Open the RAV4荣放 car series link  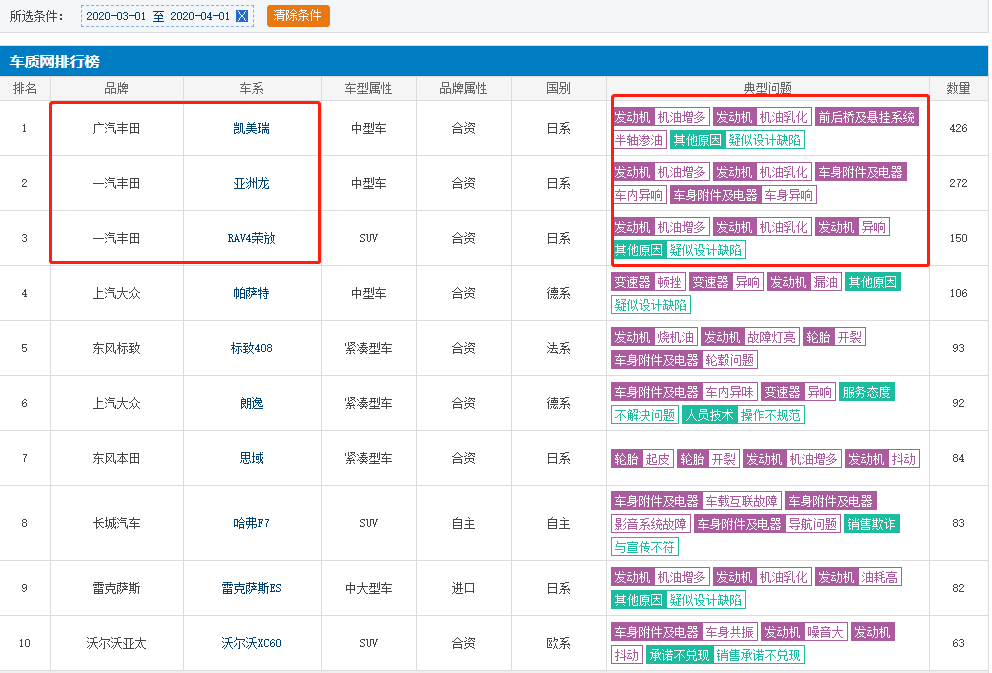coord(251,238)
